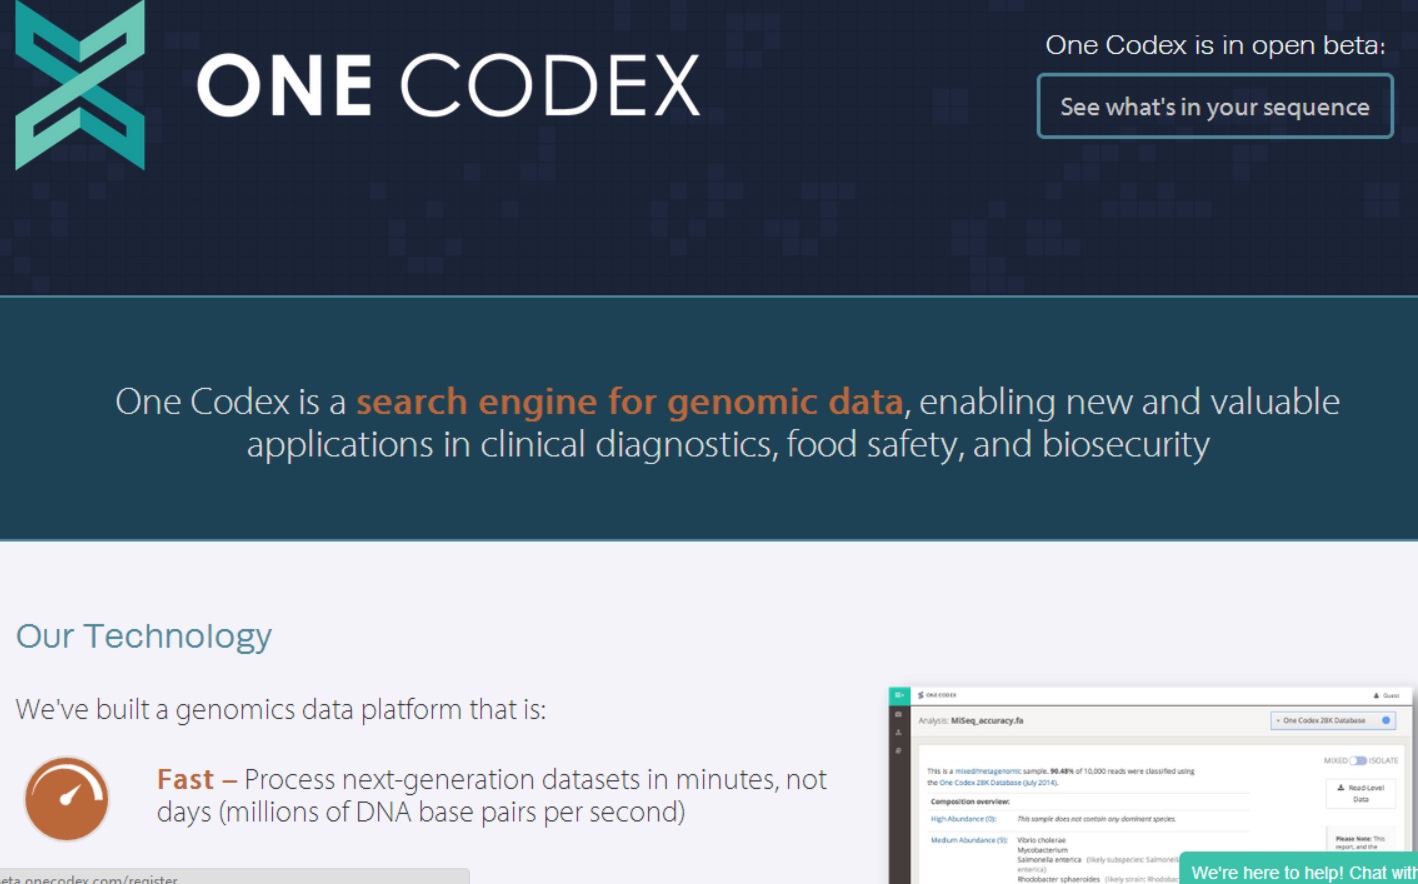Image resolution: width=1418 pixels, height=884 pixels.
Task: Click the ONE CODEX wordmark in the header
Action: (x=448, y=86)
